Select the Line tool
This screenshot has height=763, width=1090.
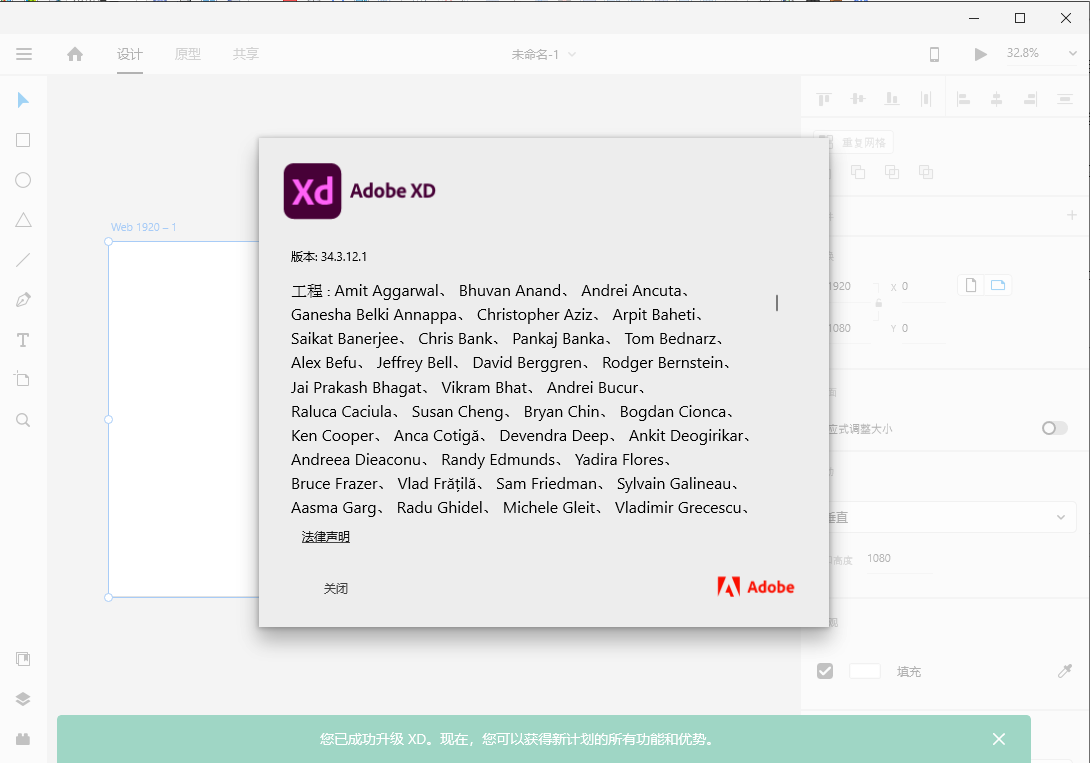coord(23,260)
